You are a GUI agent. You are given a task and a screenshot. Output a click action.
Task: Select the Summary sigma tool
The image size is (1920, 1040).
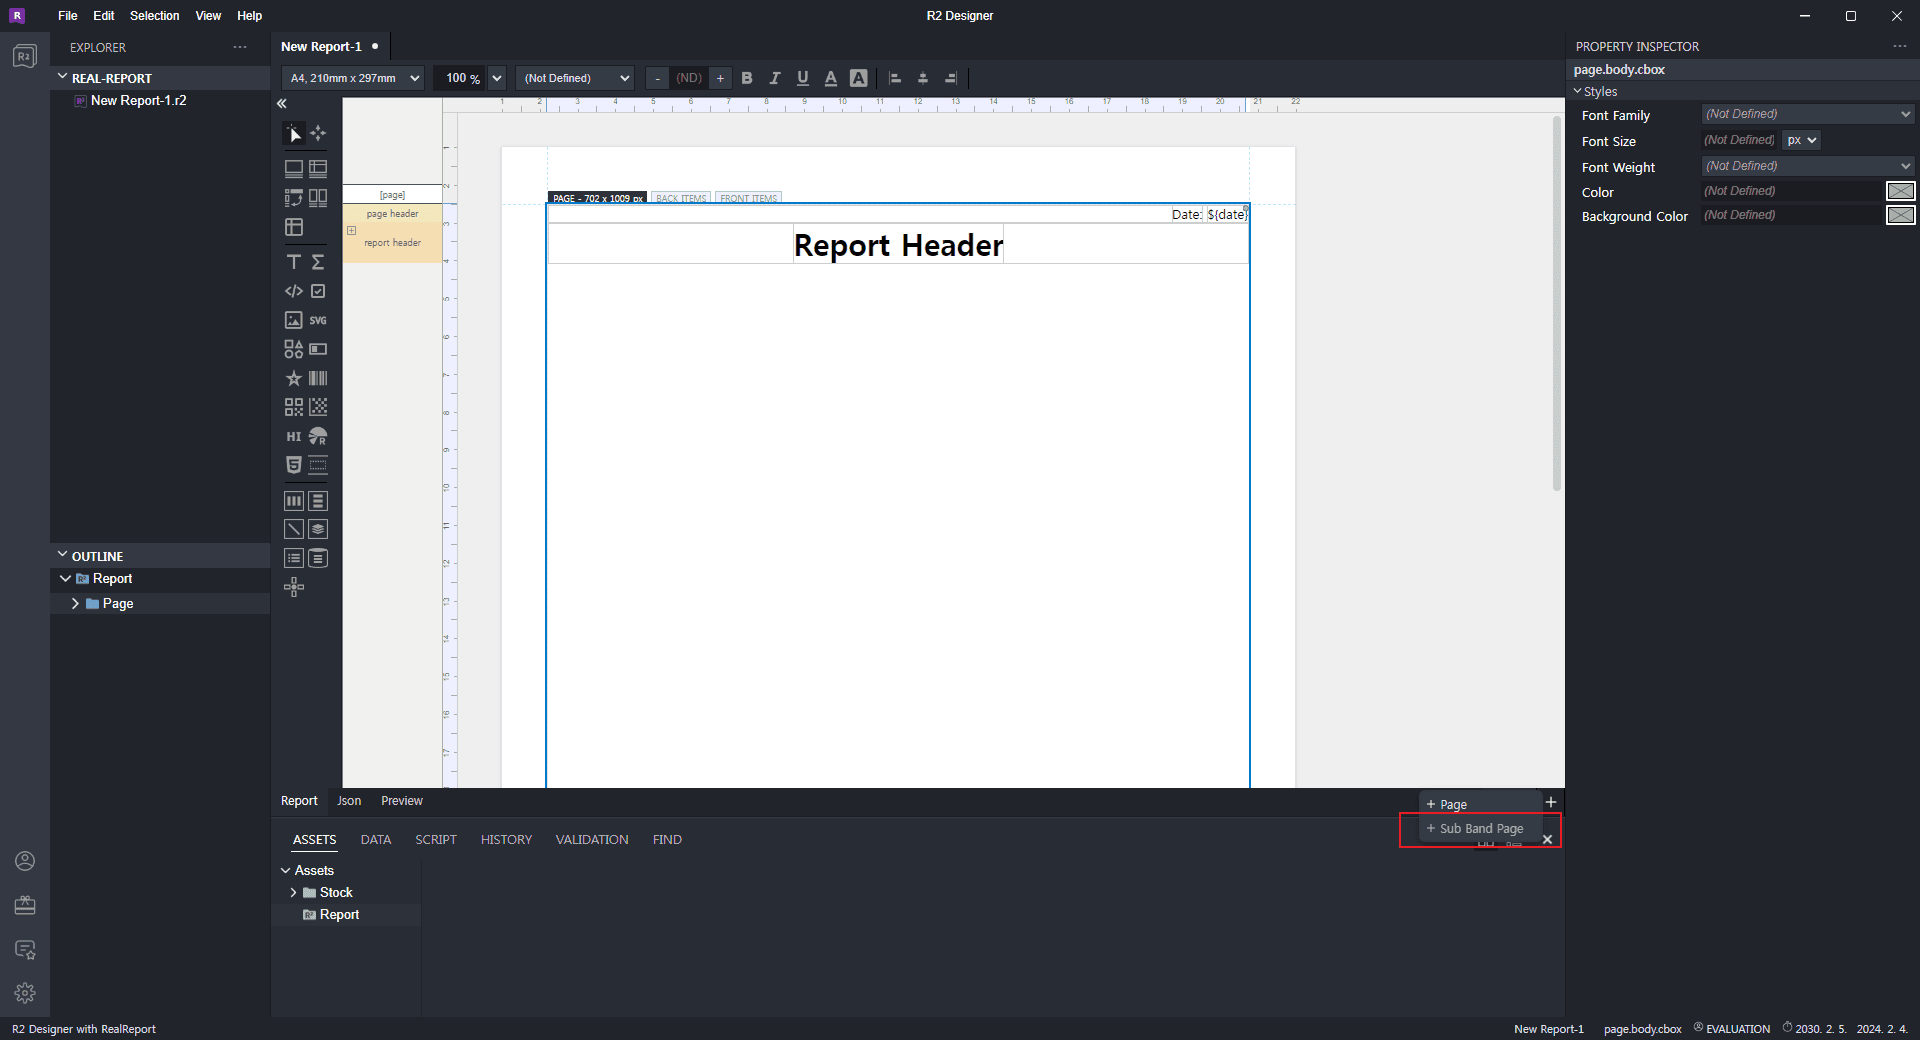[x=318, y=262]
